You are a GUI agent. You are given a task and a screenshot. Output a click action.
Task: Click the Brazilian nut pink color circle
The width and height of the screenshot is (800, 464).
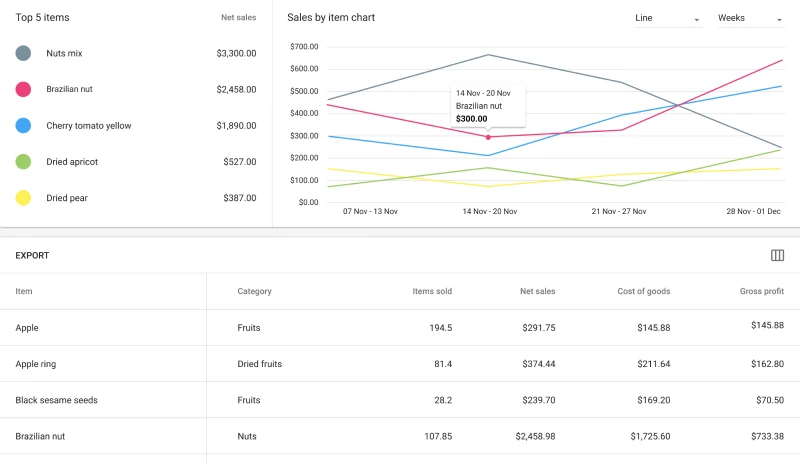click(x=23, y=89)
